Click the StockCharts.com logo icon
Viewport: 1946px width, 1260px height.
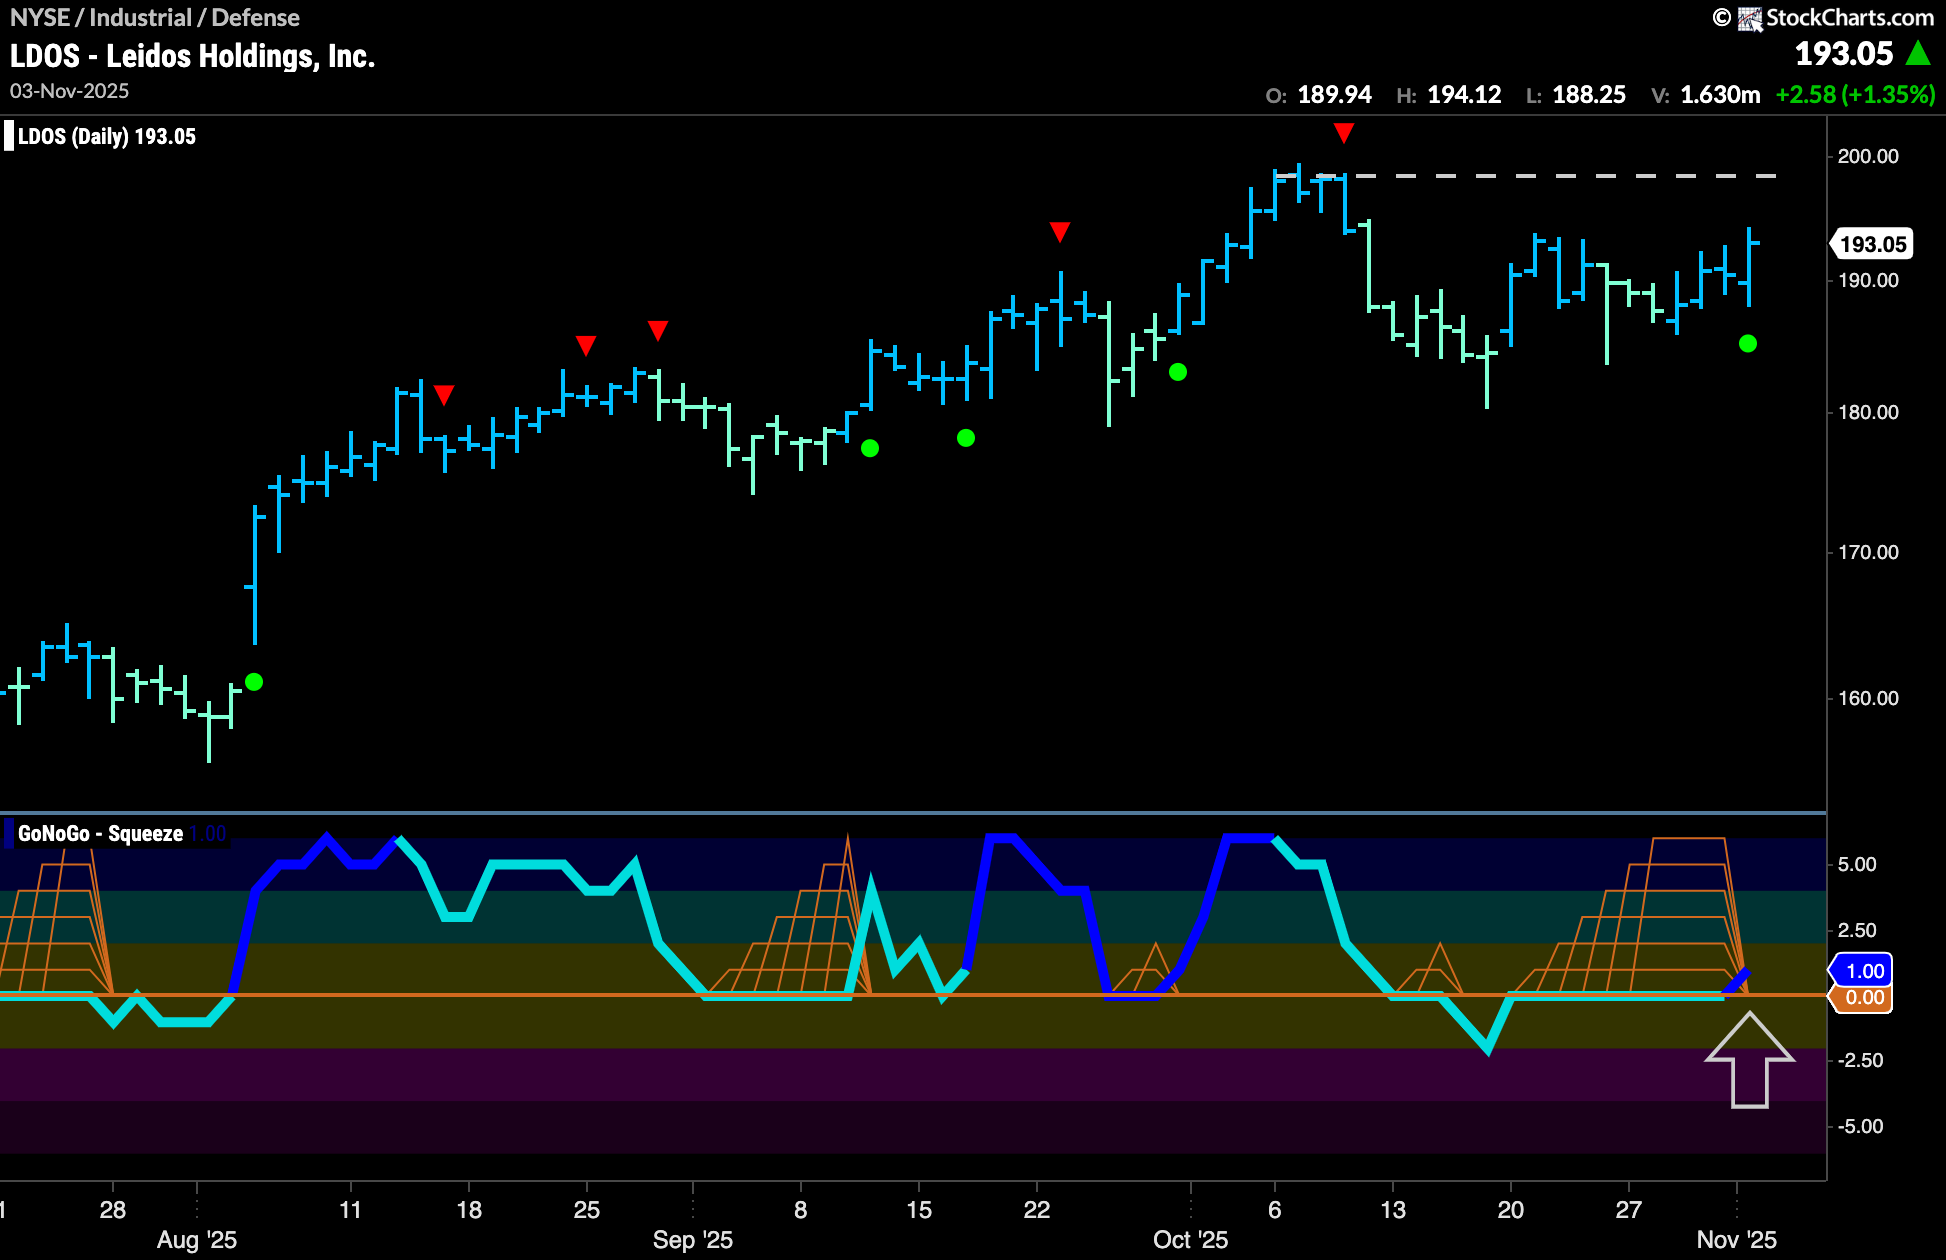click(x=1751, y=17)
